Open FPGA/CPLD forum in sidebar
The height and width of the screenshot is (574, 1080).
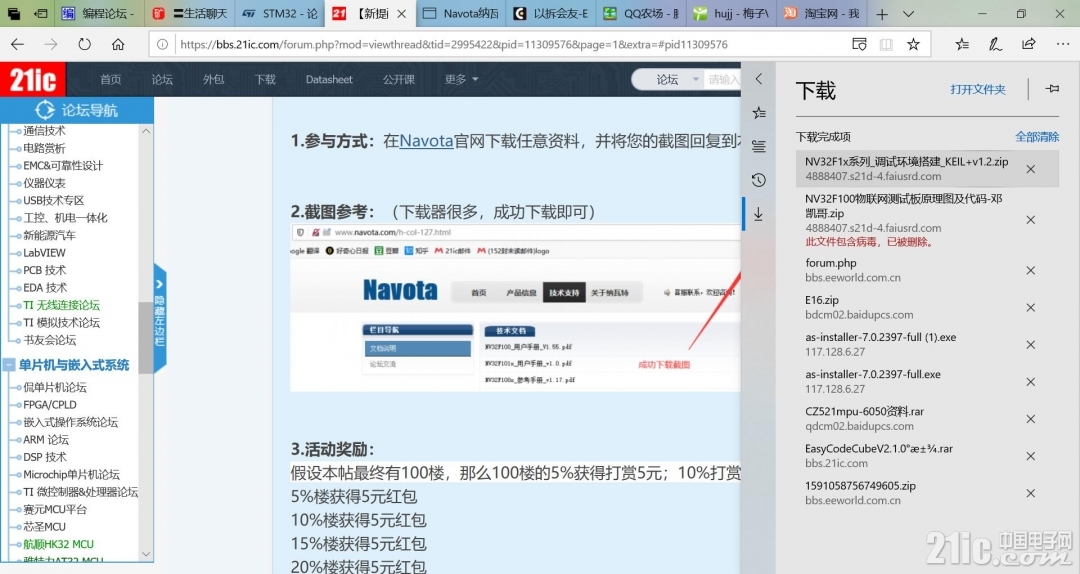[x=50, y=404]
